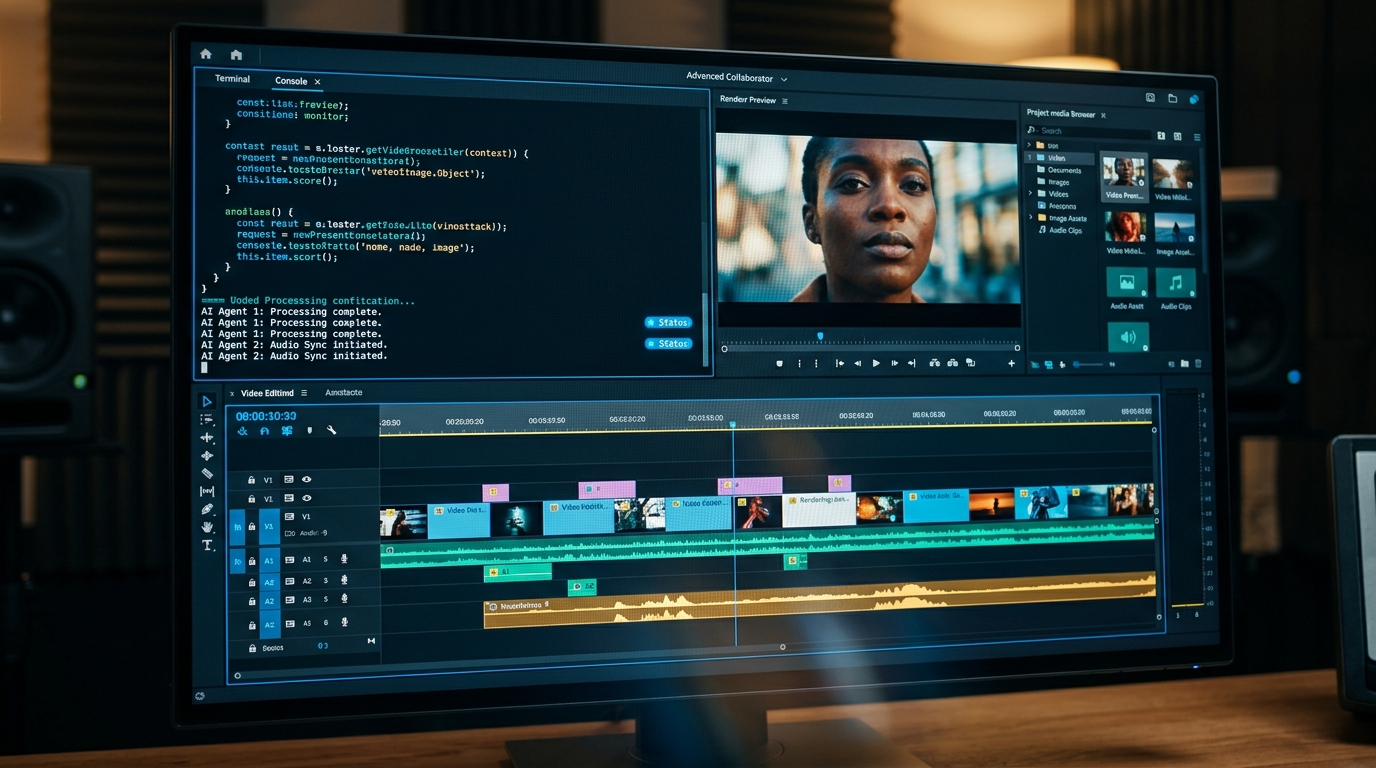Select the Console tab
Image resolution: width=1376 pixels, height=768 pixels.
click(291, 81)
